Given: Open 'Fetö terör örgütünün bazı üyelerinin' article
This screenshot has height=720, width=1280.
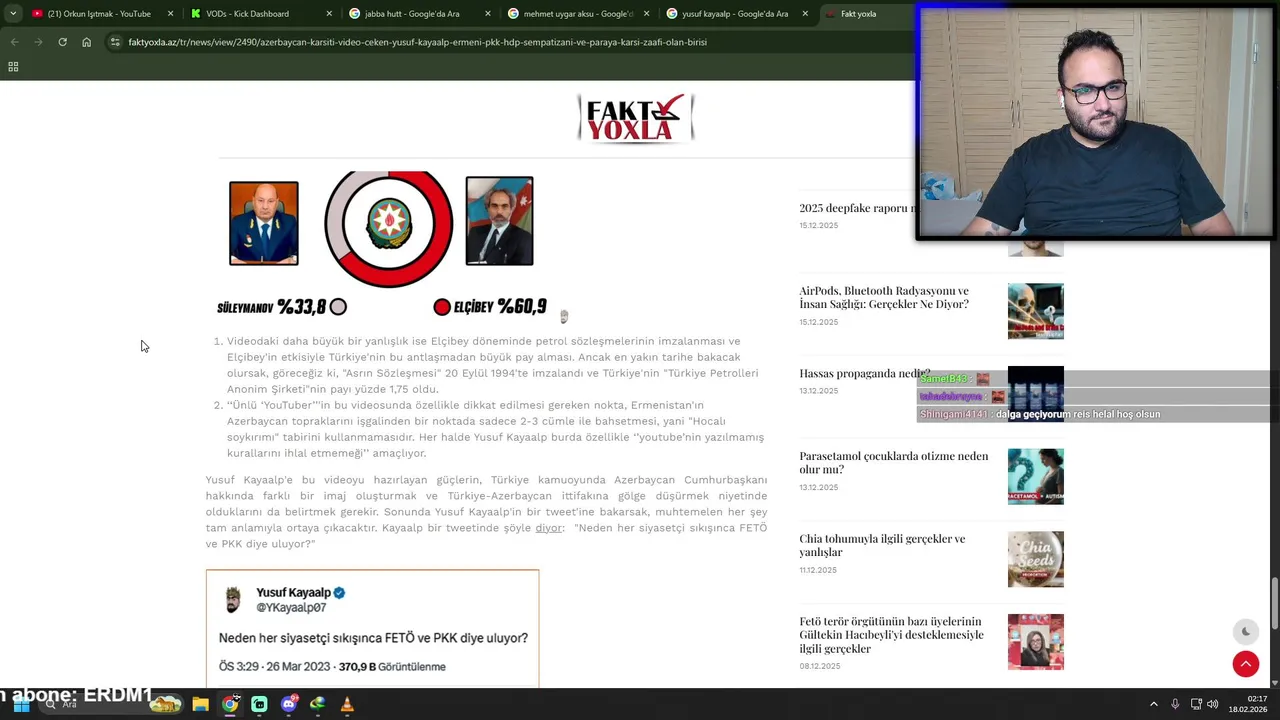Looking at the screenshot, I should click(891, 635).
